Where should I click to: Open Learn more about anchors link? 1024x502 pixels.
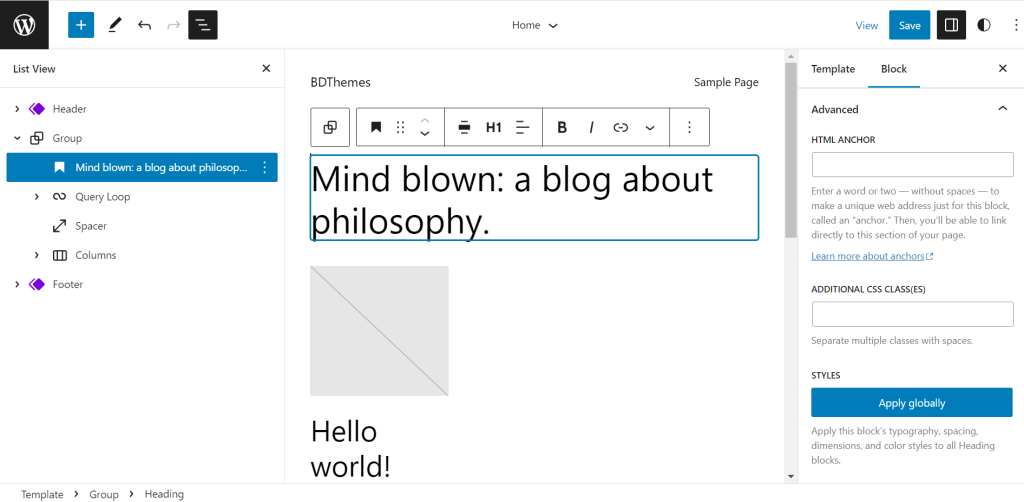[872, 256]
